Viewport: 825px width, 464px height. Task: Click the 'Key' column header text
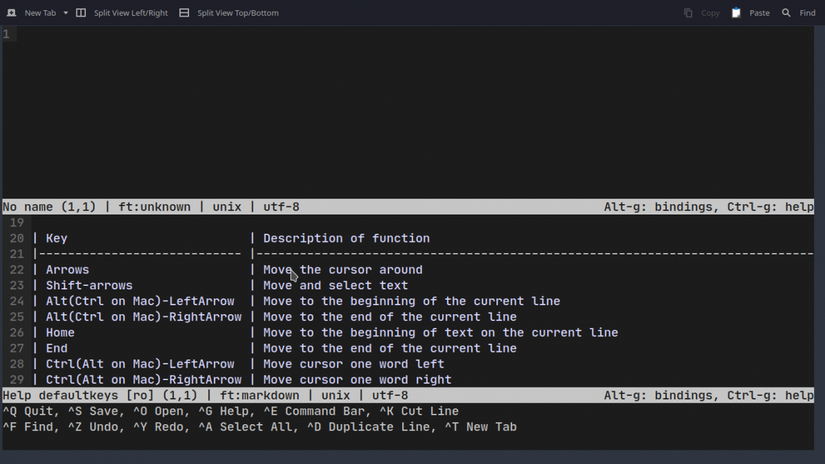click(56, 238)
